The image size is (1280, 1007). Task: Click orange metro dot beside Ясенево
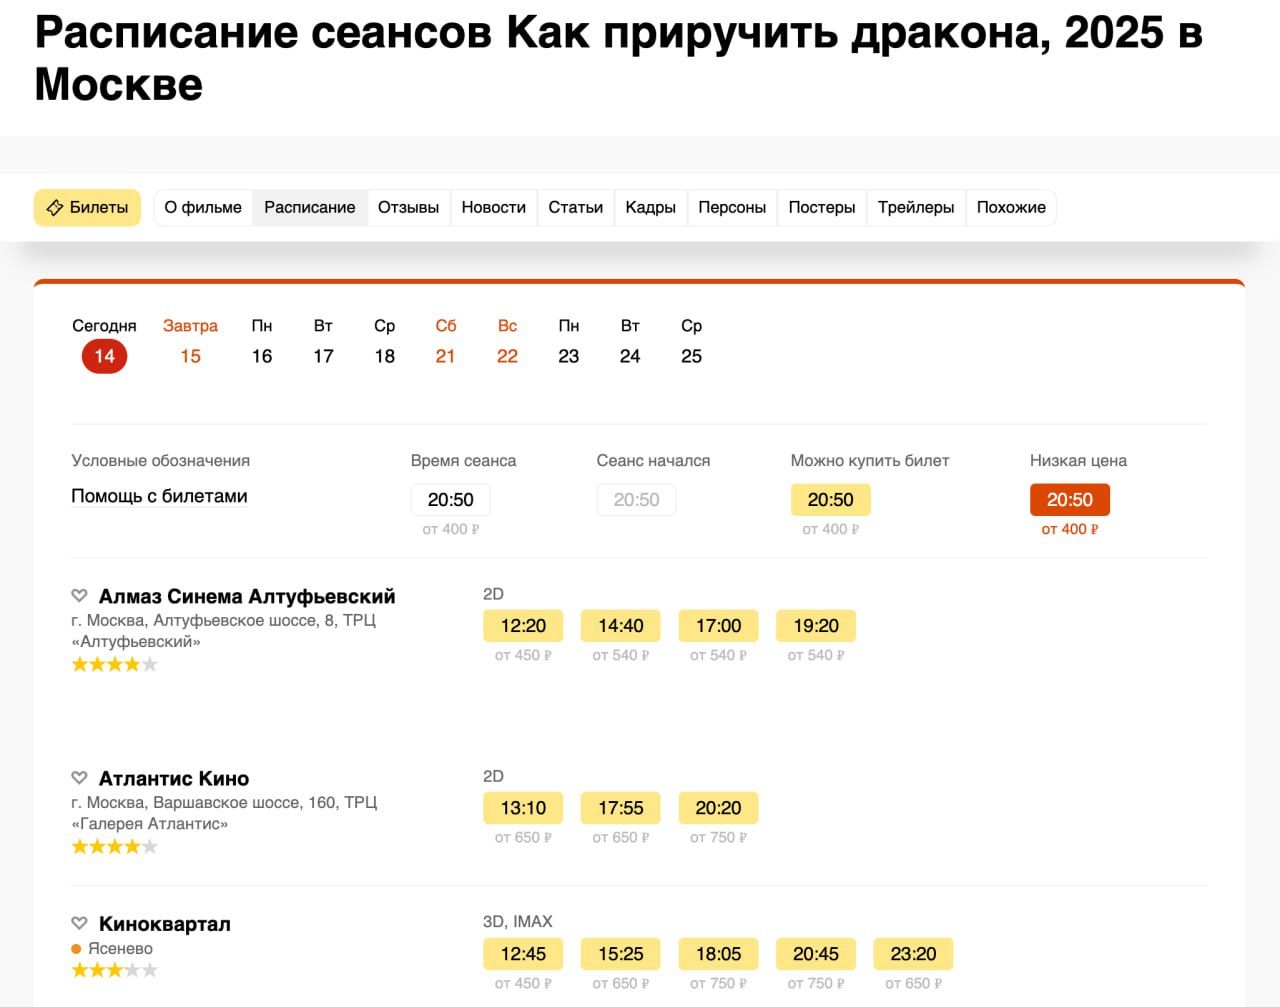[x=76, y=949]
